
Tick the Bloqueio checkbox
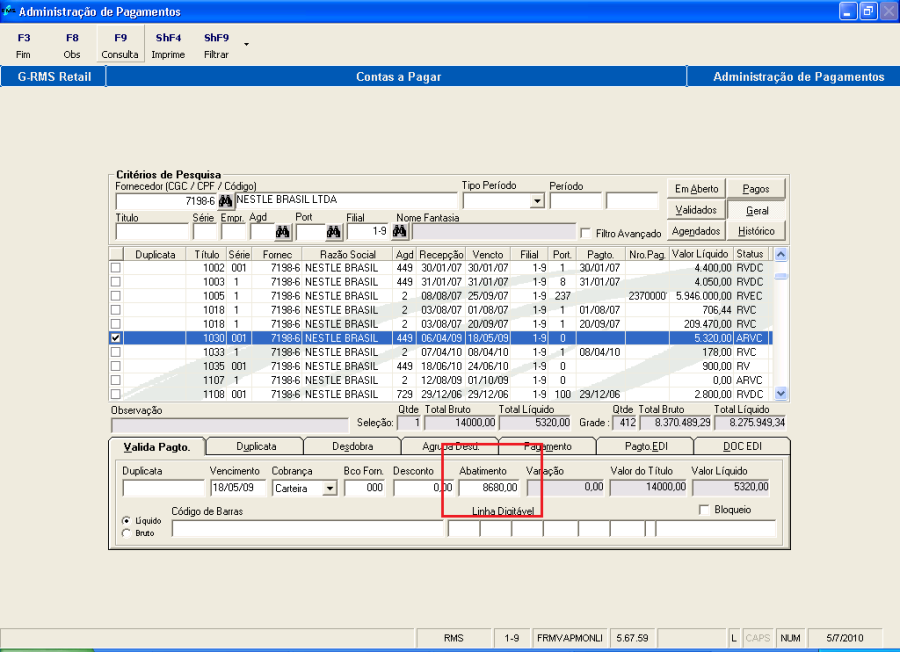click(704, 510)
